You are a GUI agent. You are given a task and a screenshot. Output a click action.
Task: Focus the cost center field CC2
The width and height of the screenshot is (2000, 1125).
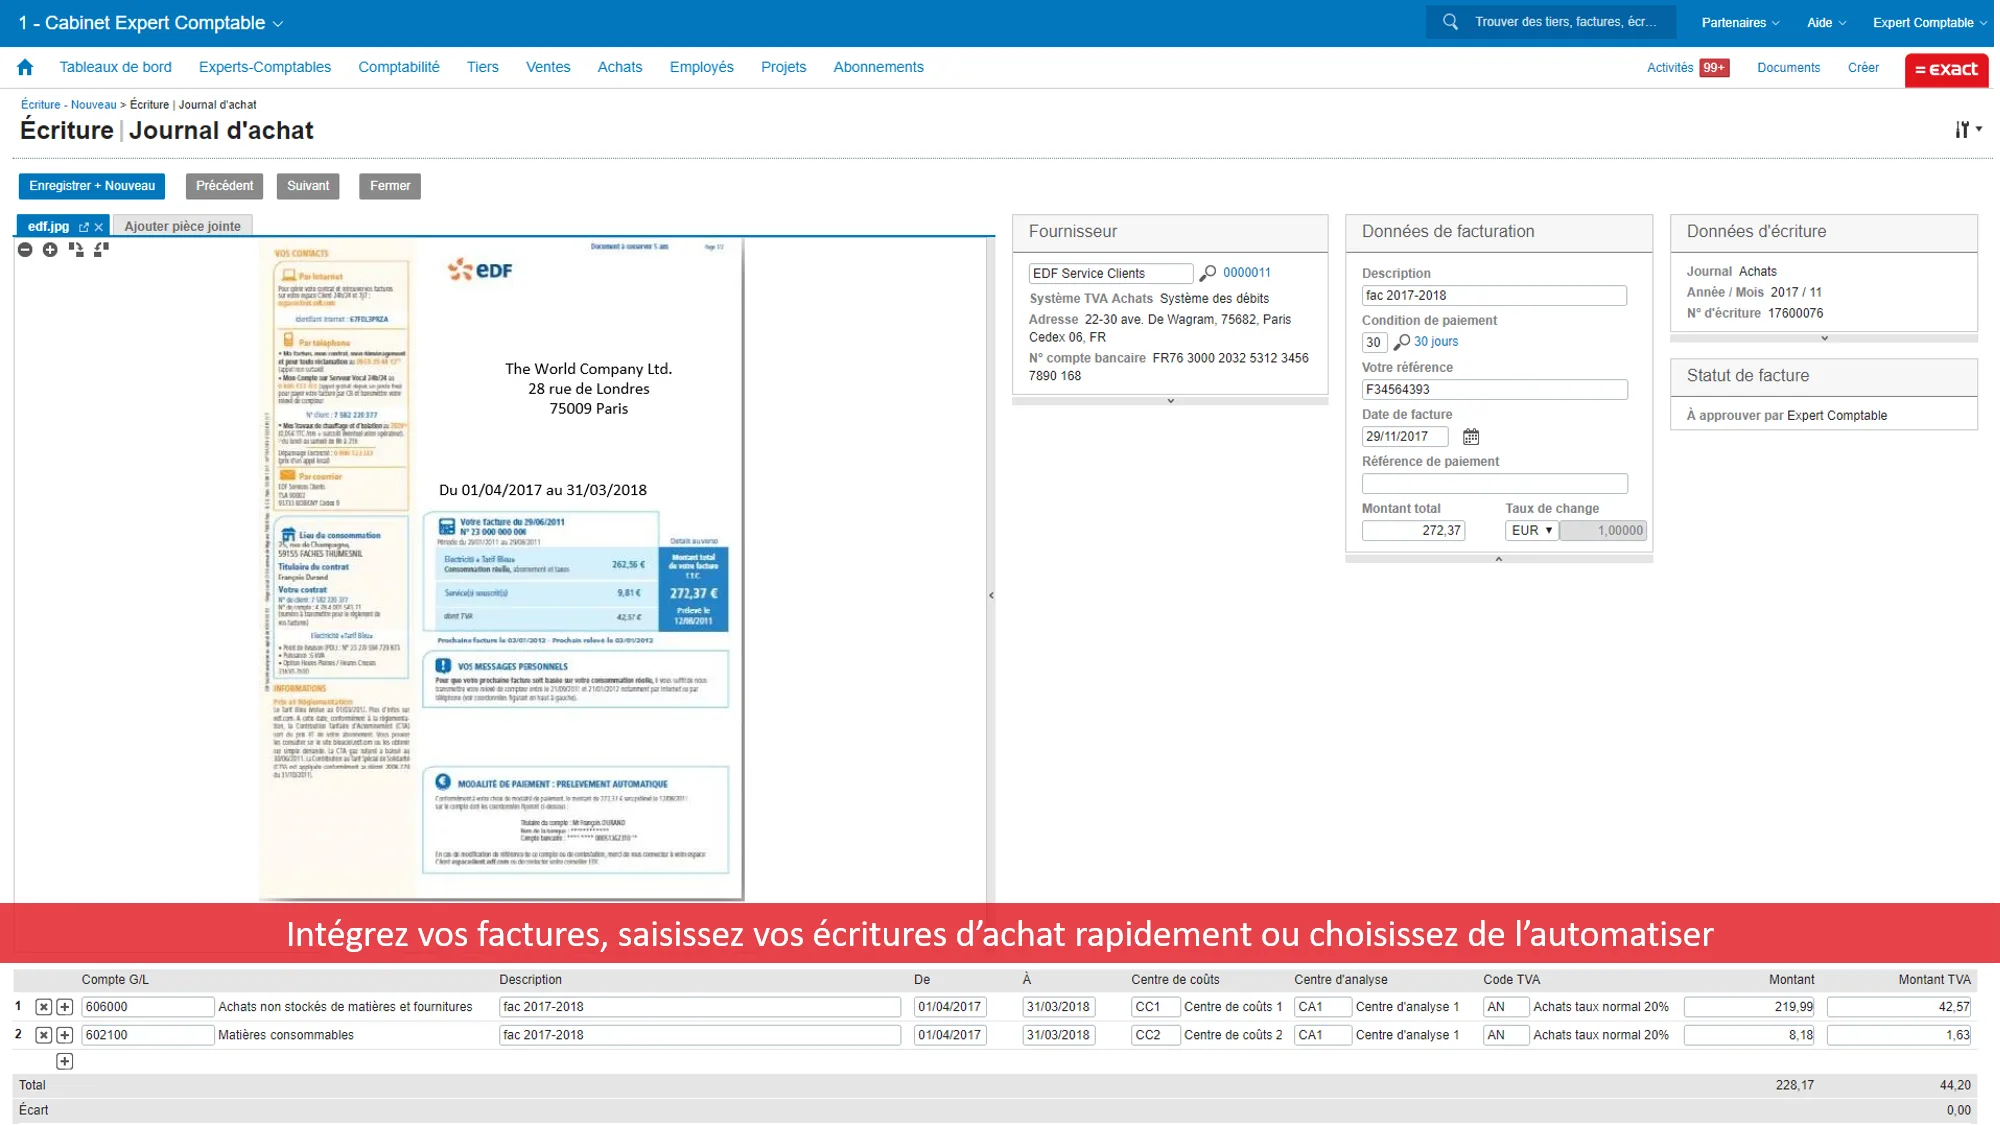[x=1156, y=1035]
